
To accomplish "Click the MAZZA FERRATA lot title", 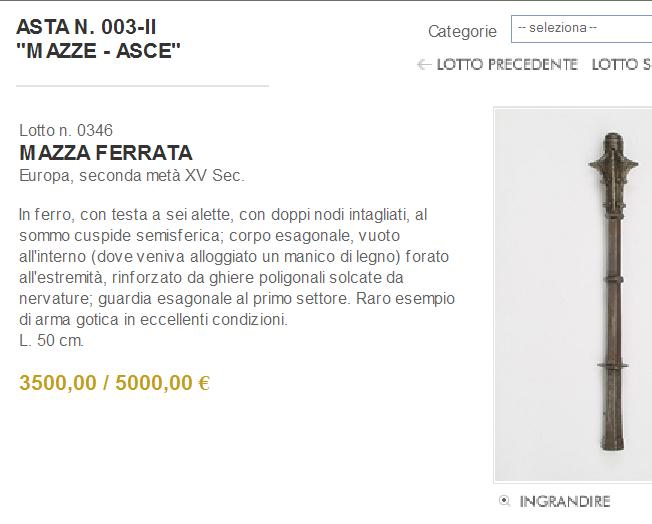I will coord(106,153).
